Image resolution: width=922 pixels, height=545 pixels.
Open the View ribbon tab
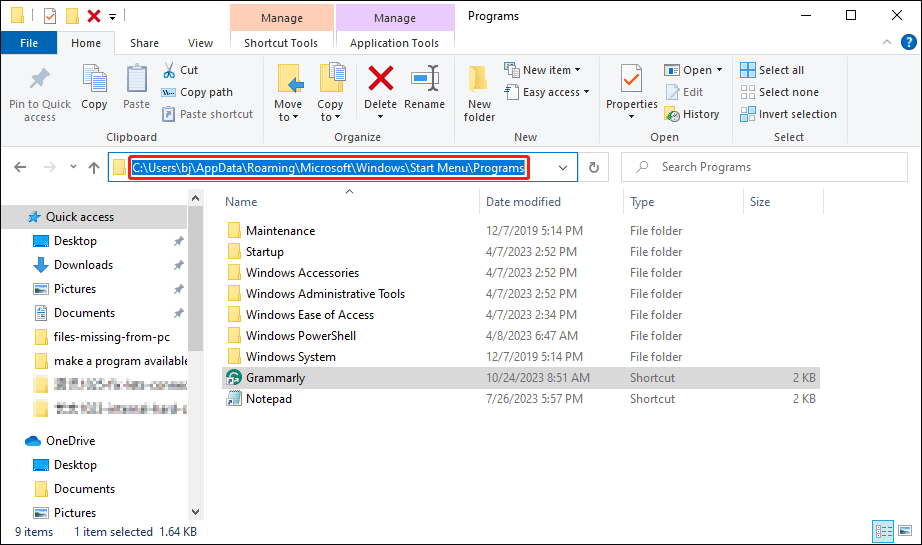point(200,43)
